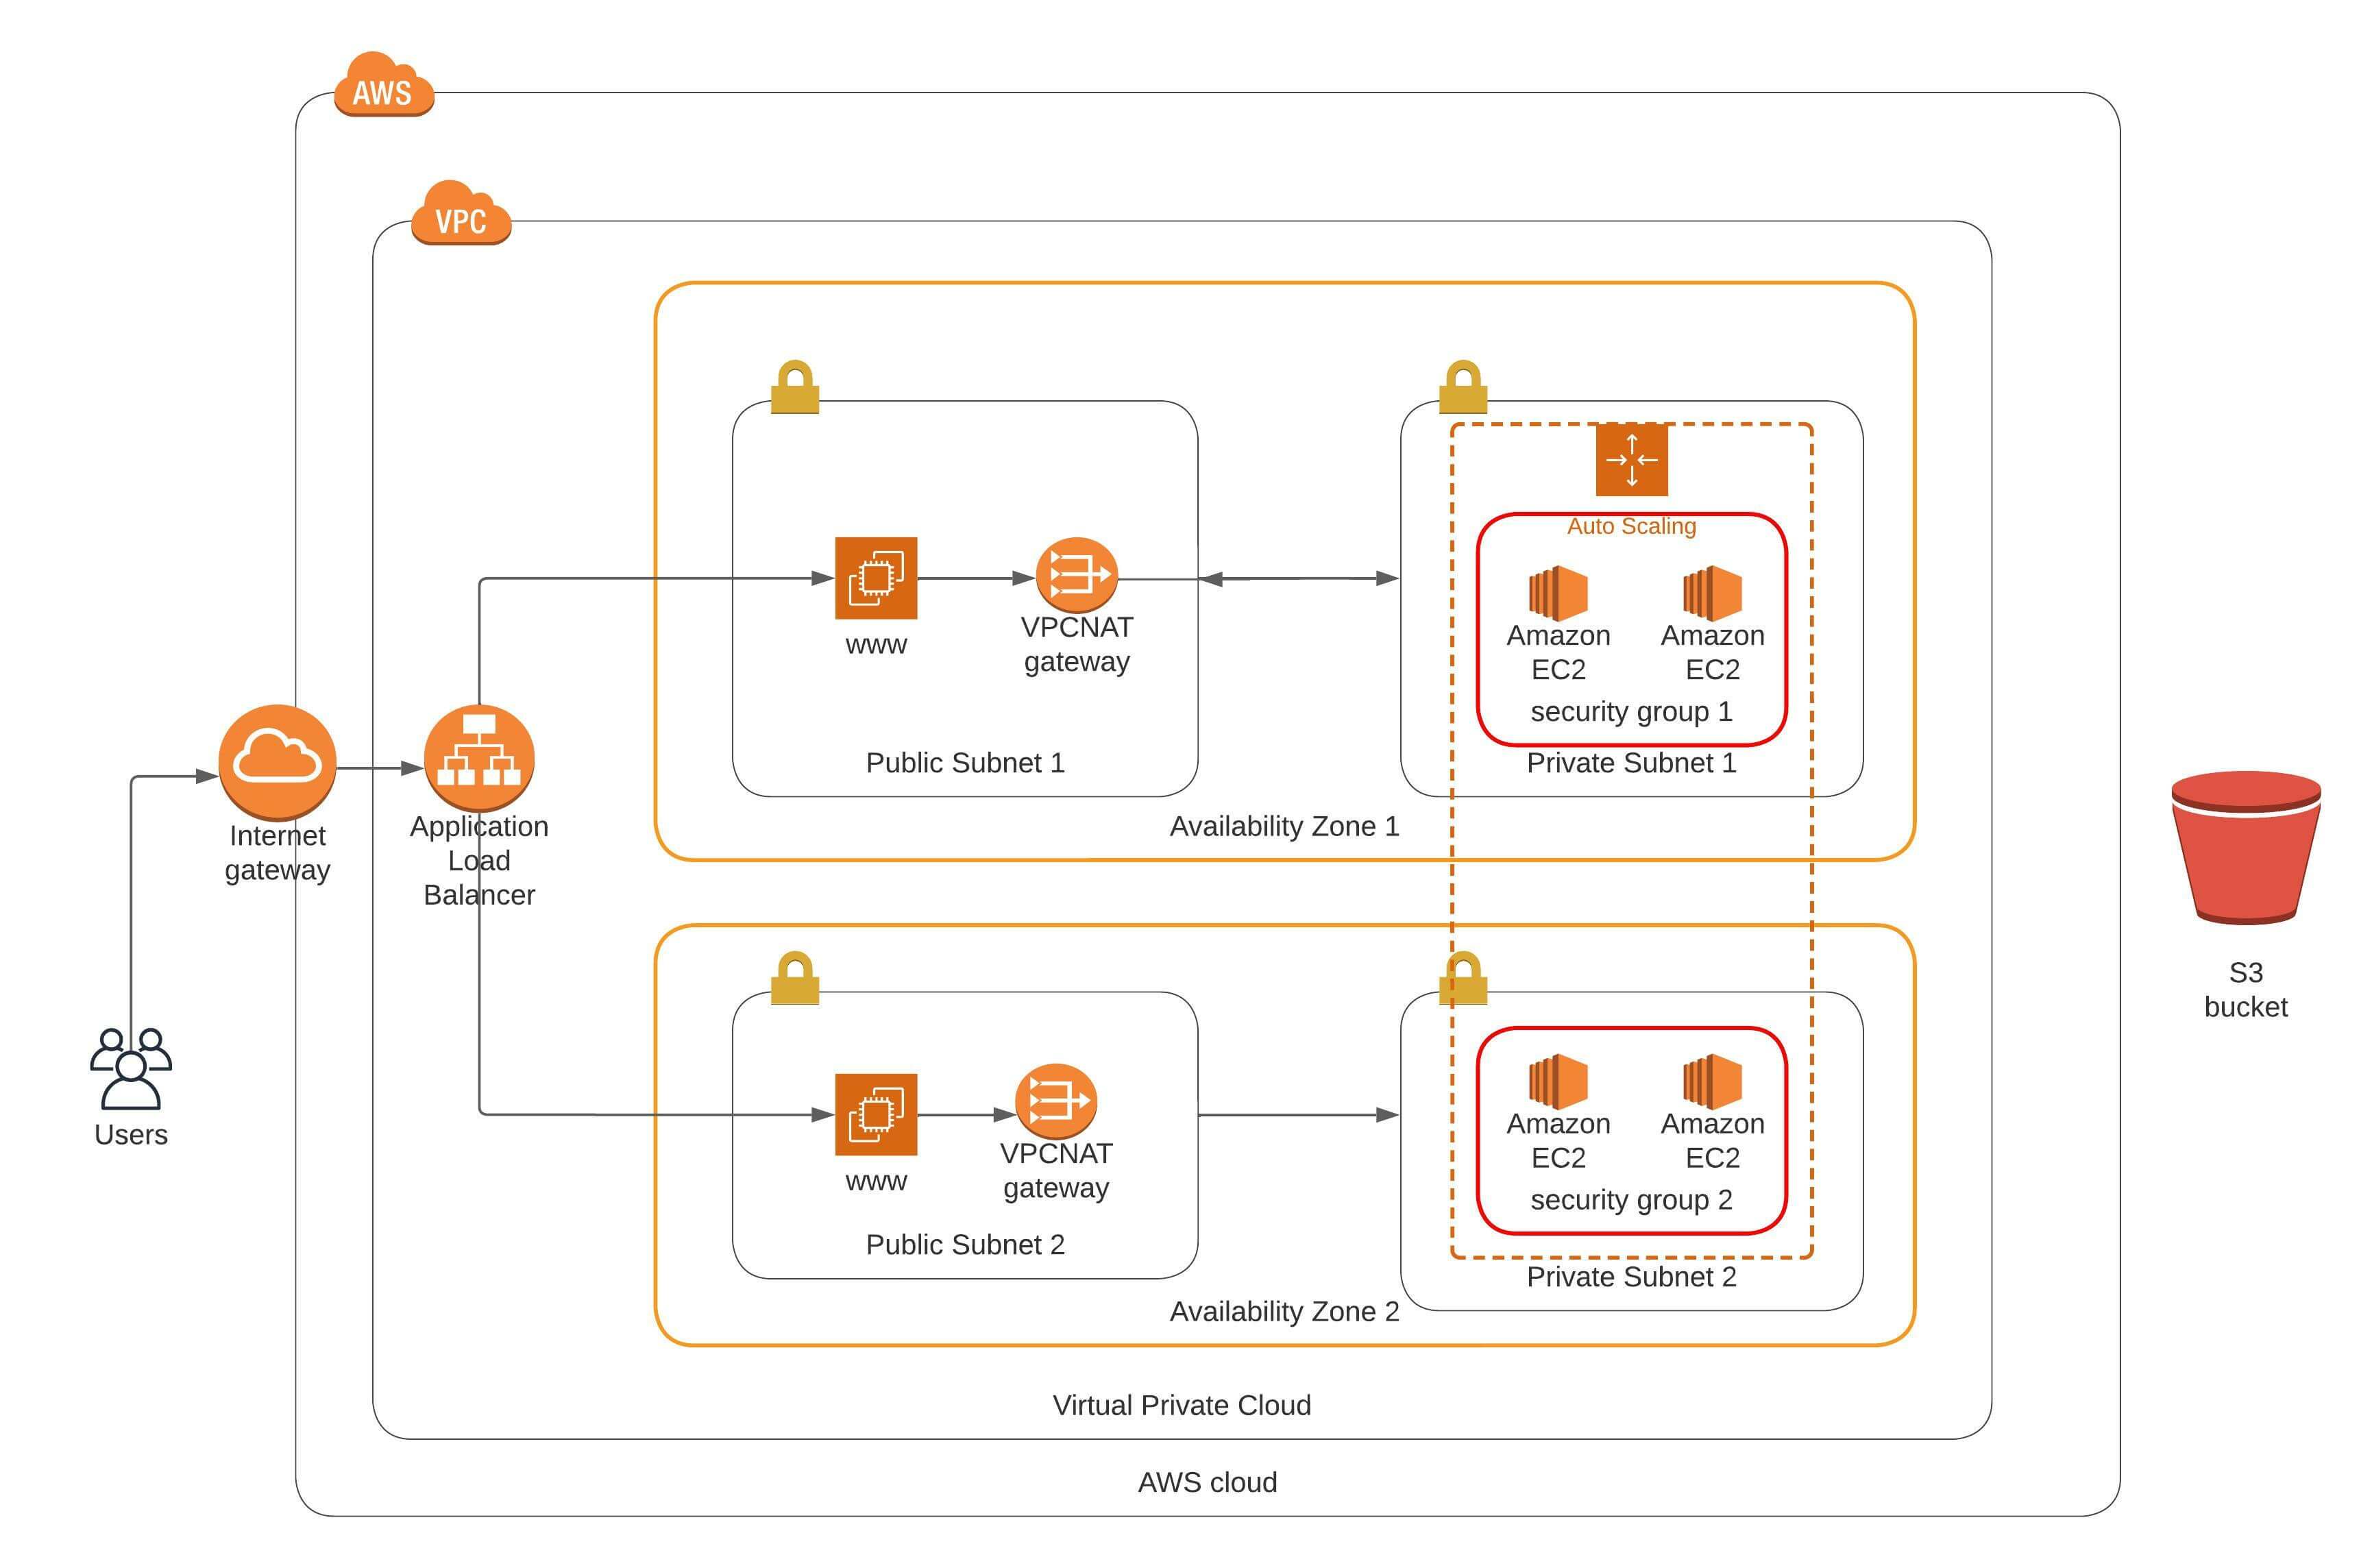The height and width of the screenshot is (1568, 2372).
Task: Select www instance icon in Public Subnet 2
Action: pyautogui.click(x=876, y=1114)
